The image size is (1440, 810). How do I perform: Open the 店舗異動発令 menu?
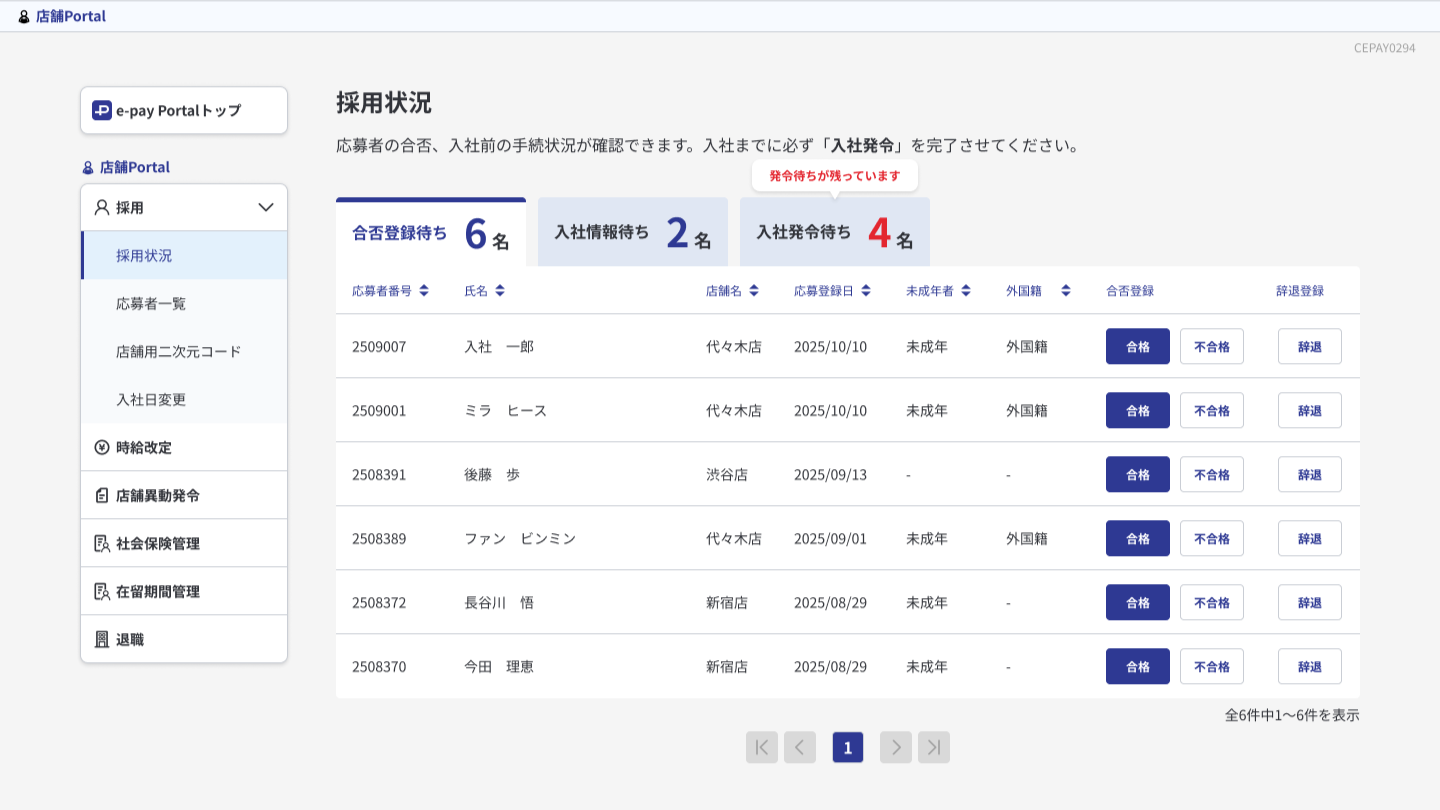pyautogui.click(x=184, y=495)
